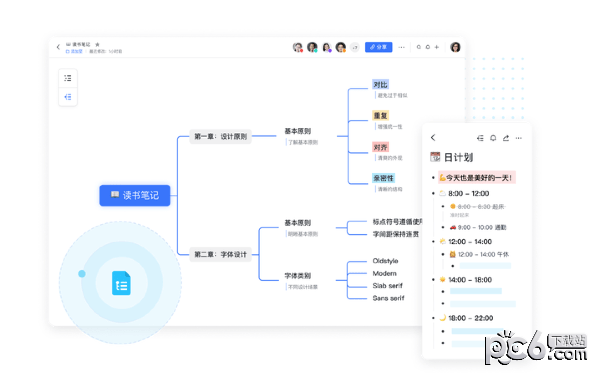Click the back chevron in 日计划 panel

coord(433,137)
